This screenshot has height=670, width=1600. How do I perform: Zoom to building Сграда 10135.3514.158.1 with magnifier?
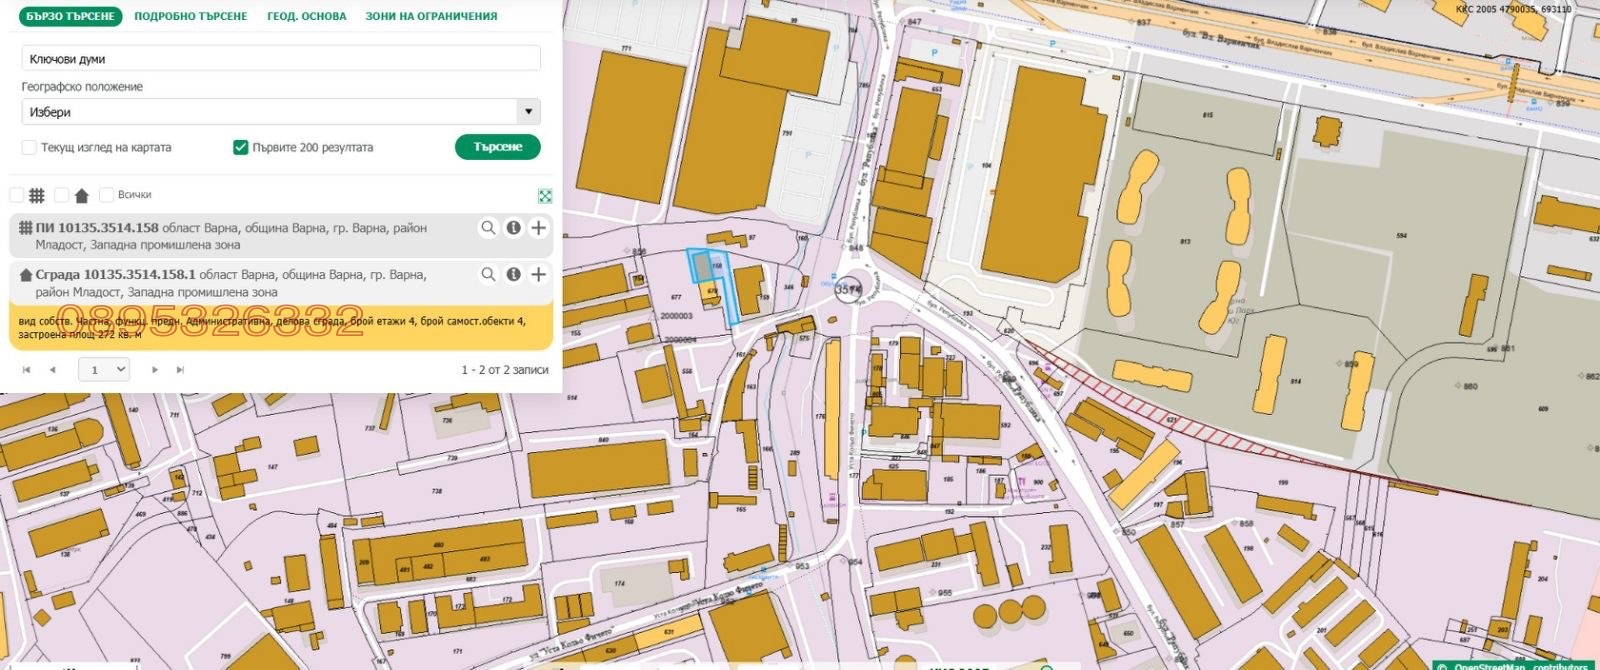click(x=488, y=274)
